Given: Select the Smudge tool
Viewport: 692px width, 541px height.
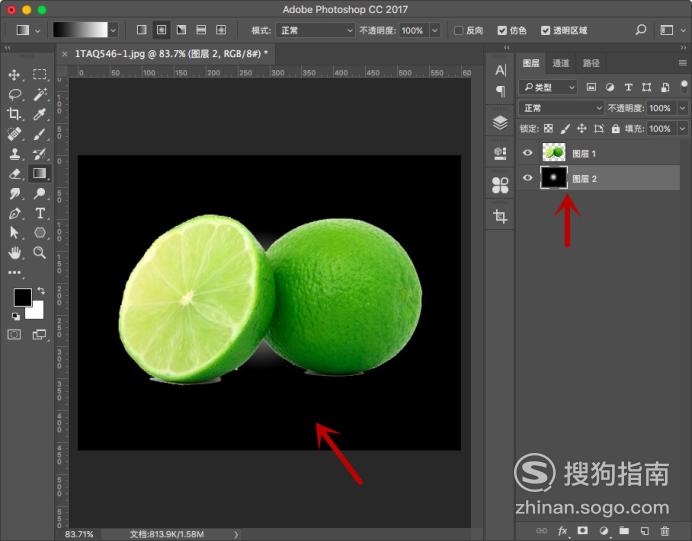Looking at the screenshot, I should pyautogui.click(x=15, y=193).
